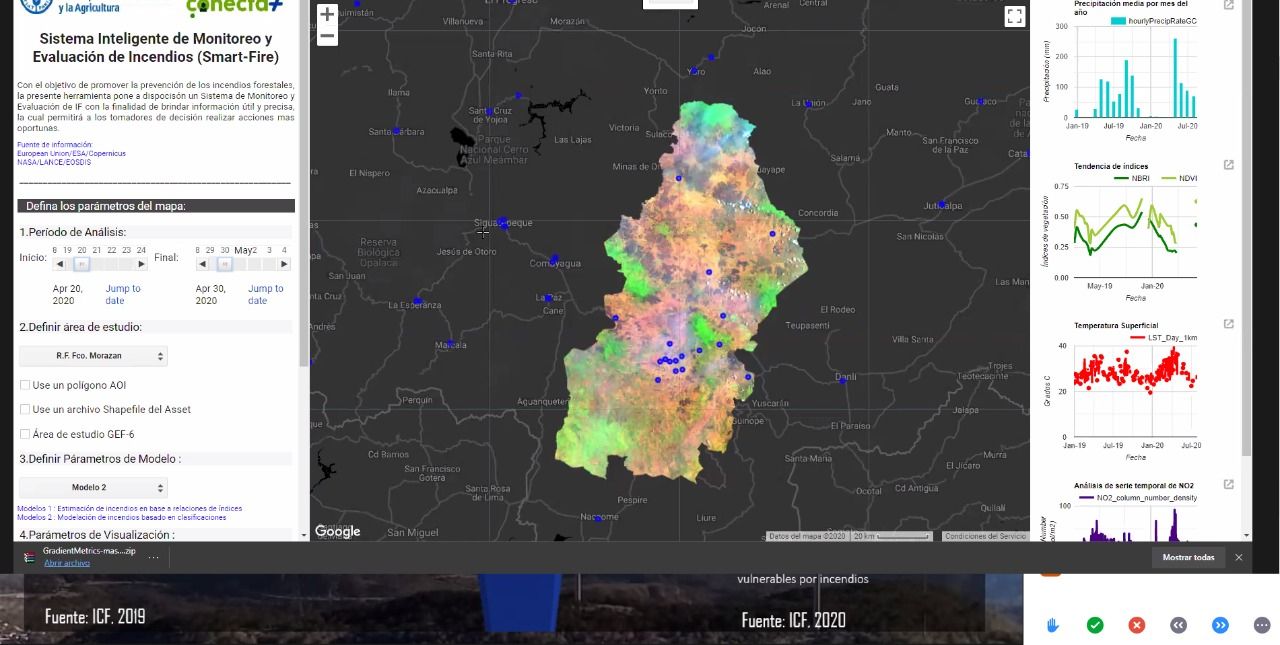
Task: Click right arrow of Final date slider
Action: pyautogui.click(x=284, y=264)
